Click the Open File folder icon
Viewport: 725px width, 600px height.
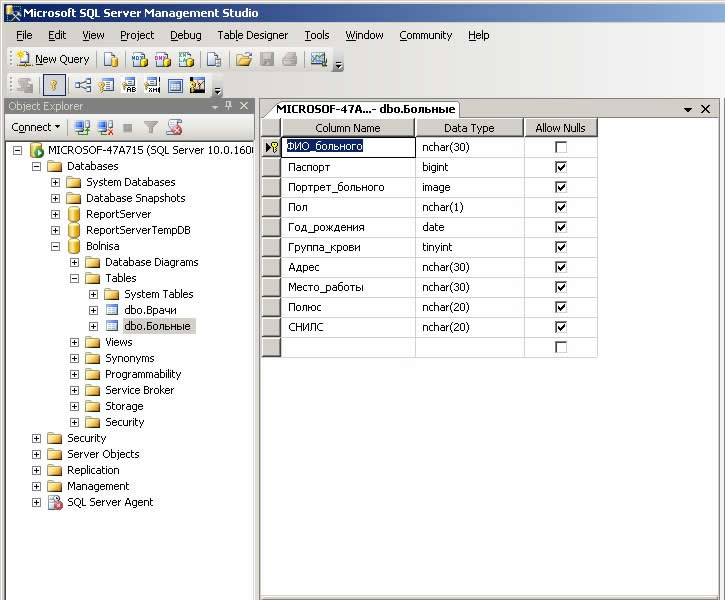click(x=244, y=60)
